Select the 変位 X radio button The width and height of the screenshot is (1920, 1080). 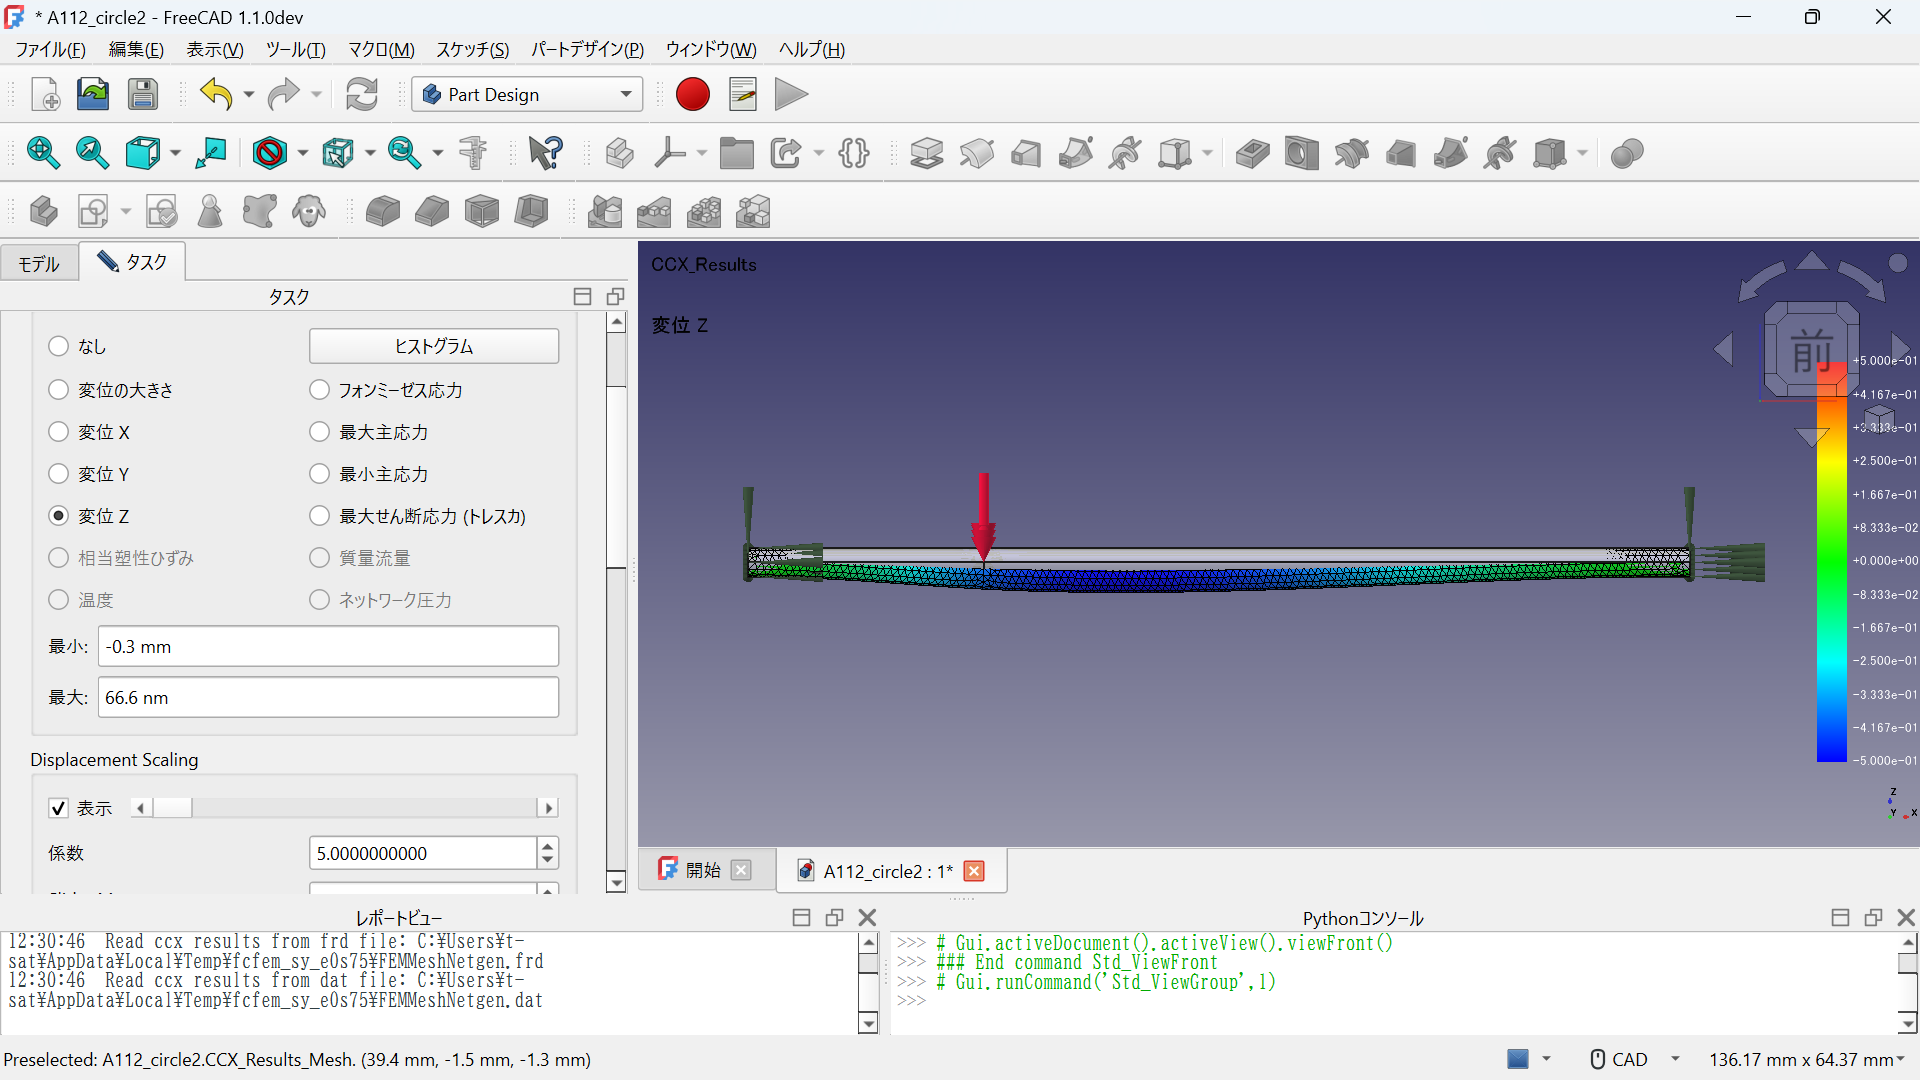pyautogui.click(x=59, y=432)
